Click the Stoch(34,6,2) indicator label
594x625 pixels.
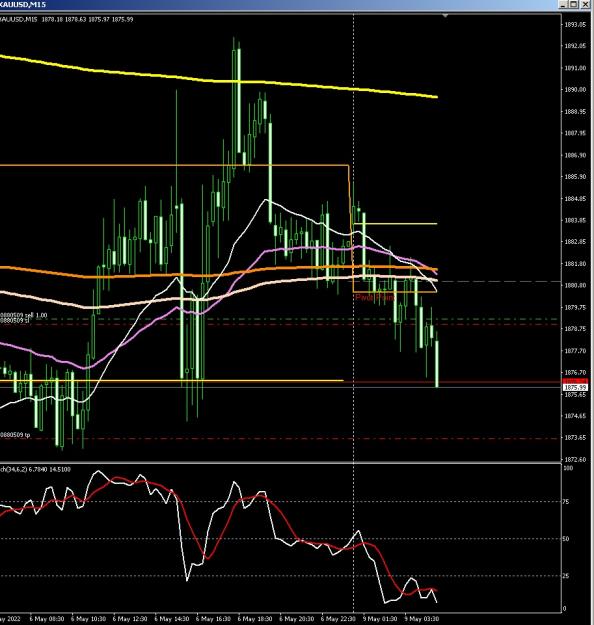click(35, 470)
